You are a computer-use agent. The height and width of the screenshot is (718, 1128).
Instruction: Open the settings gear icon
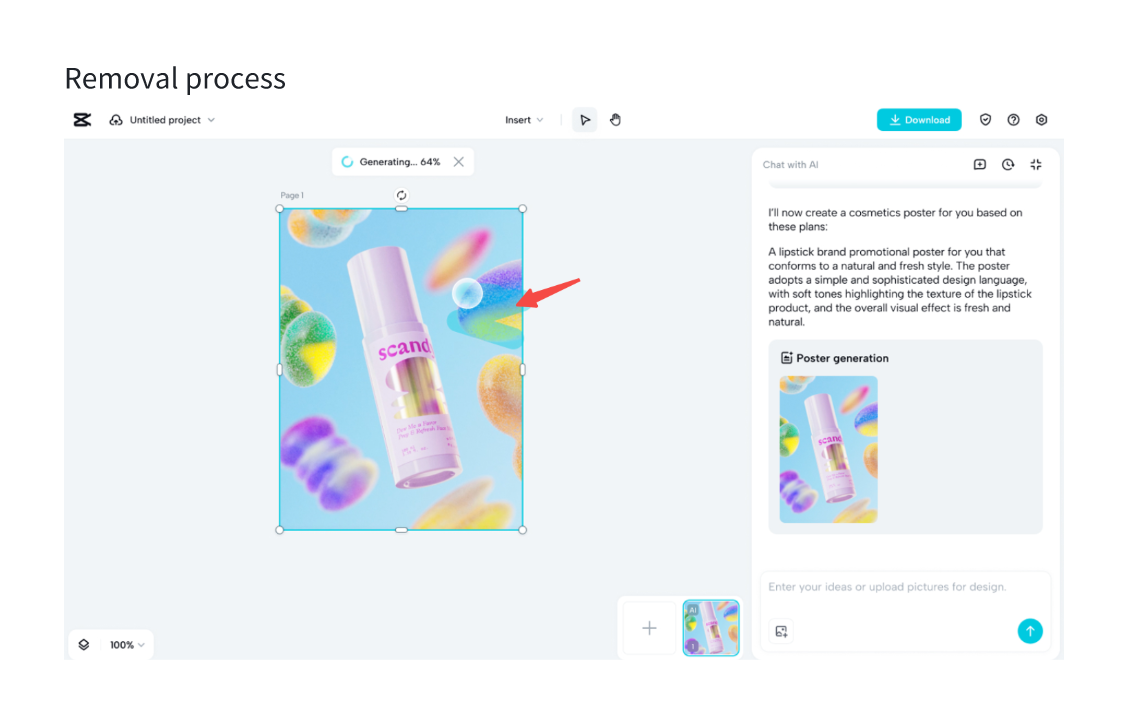coord(1041,120)
